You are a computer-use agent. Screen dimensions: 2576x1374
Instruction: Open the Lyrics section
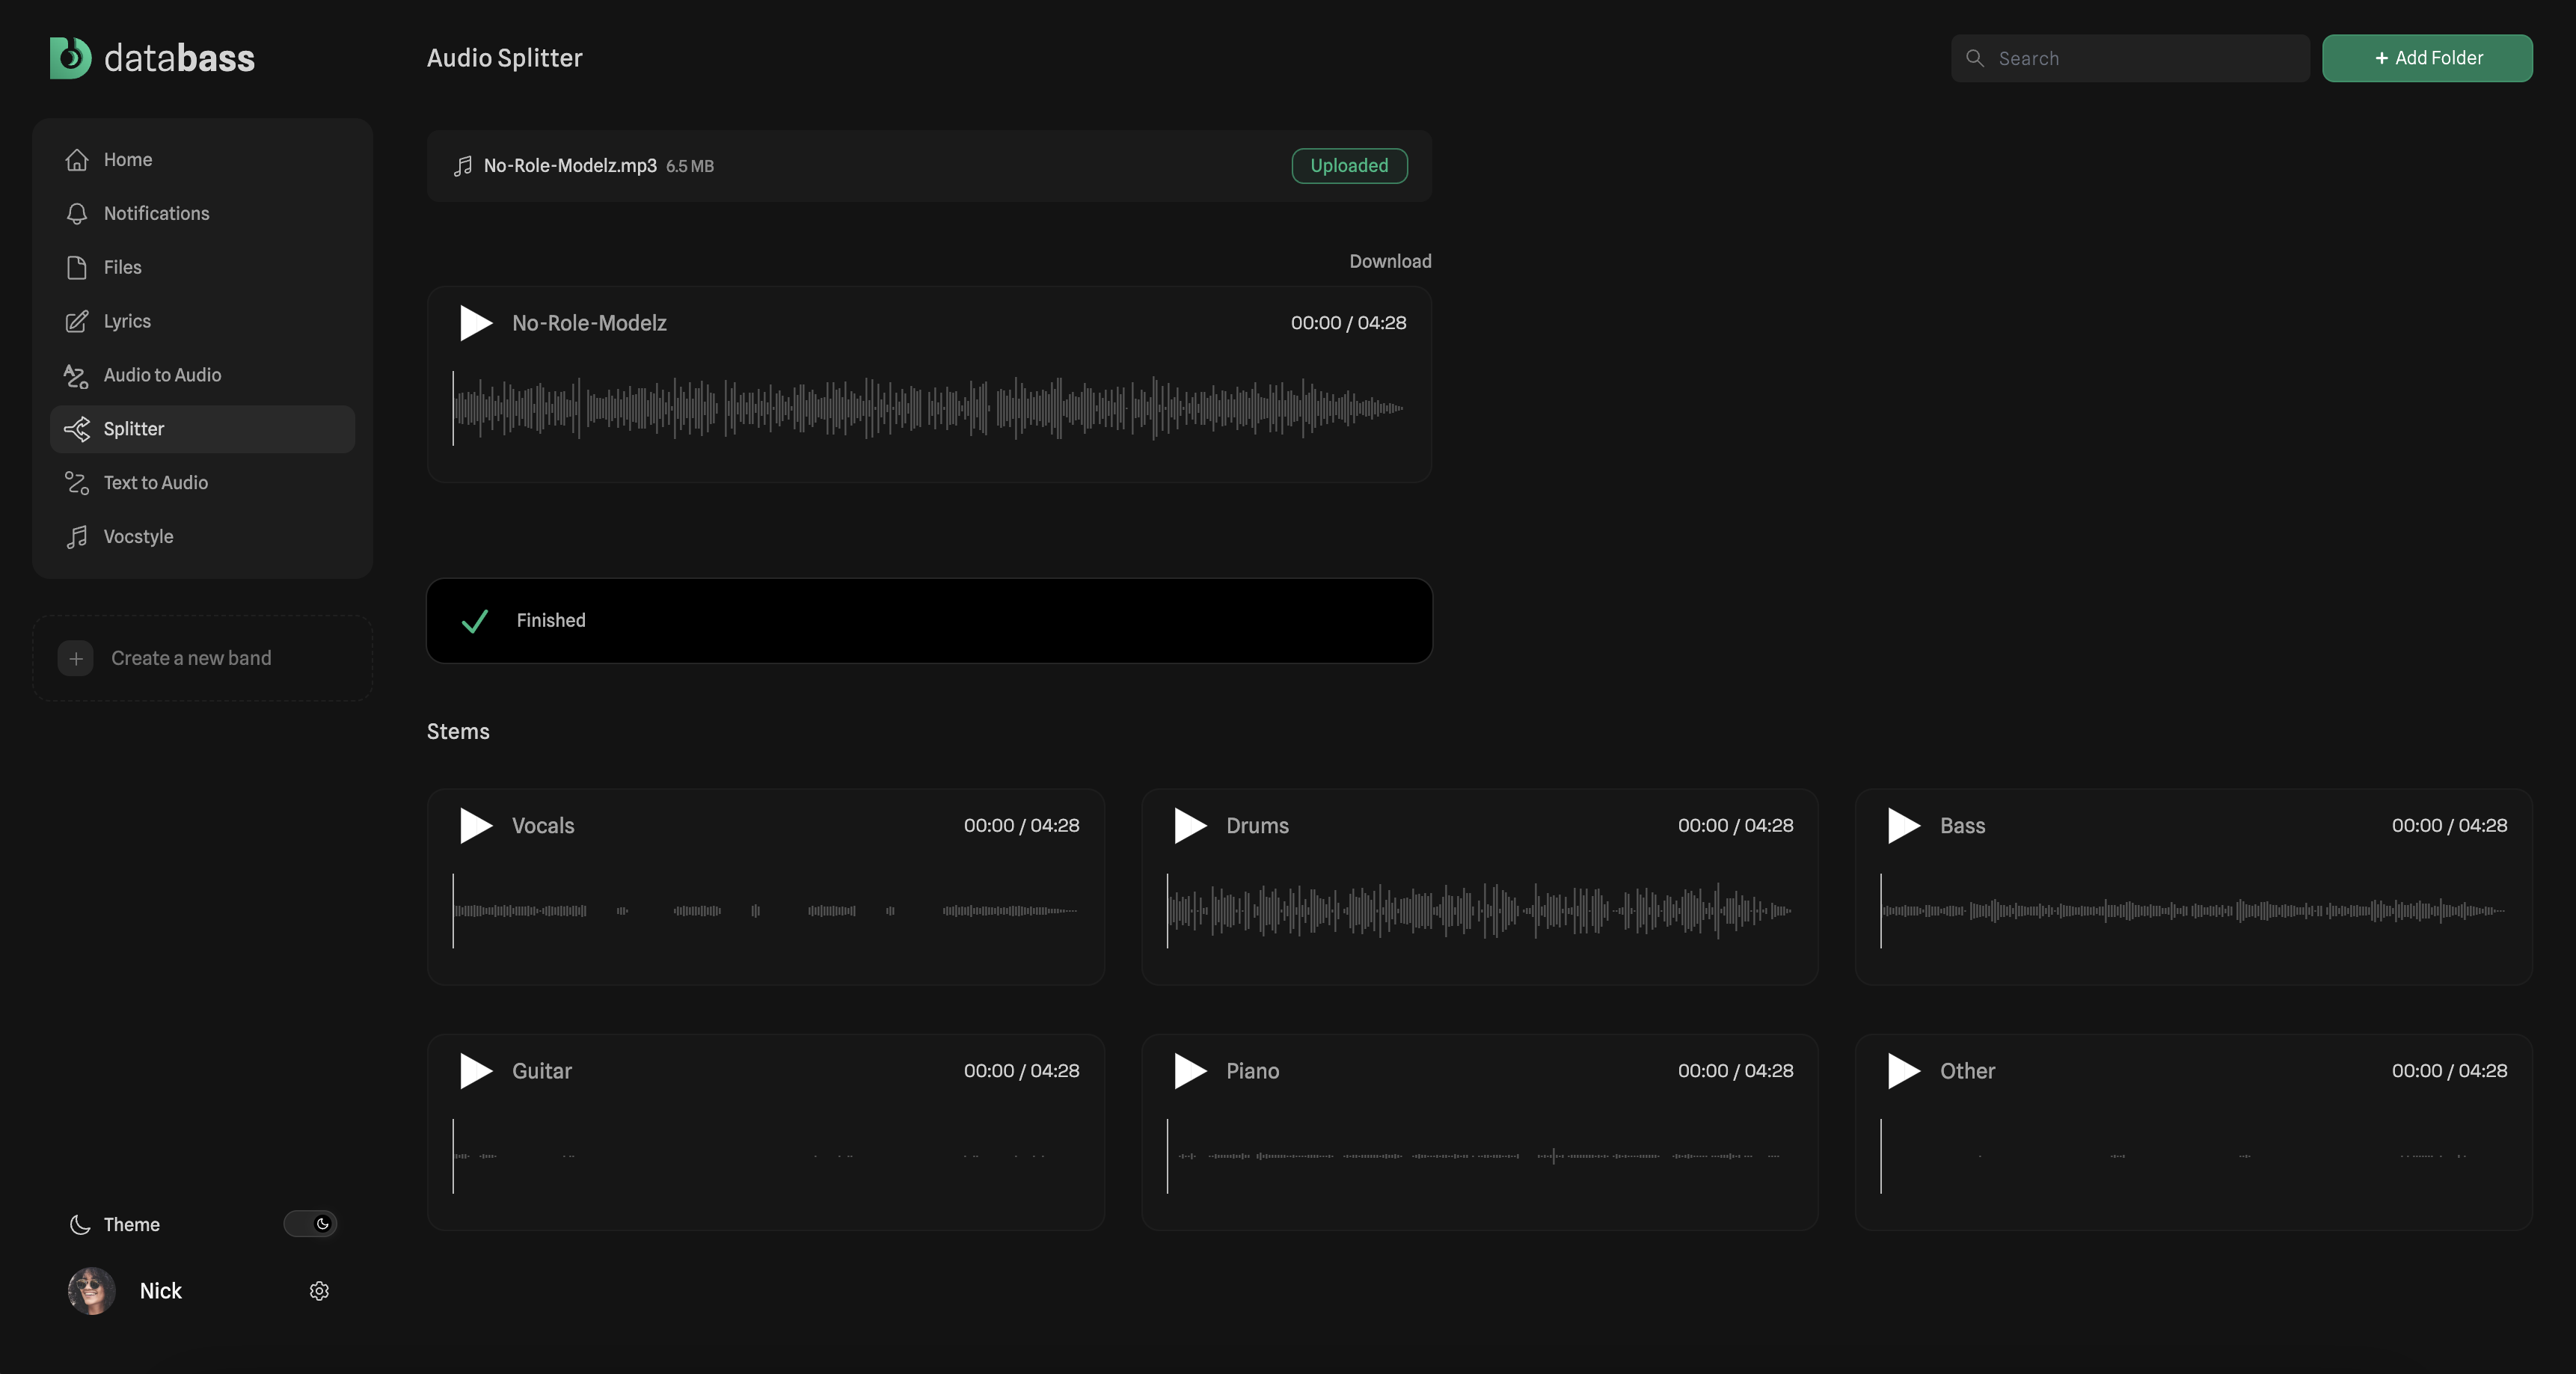click(x=203, y=322)
